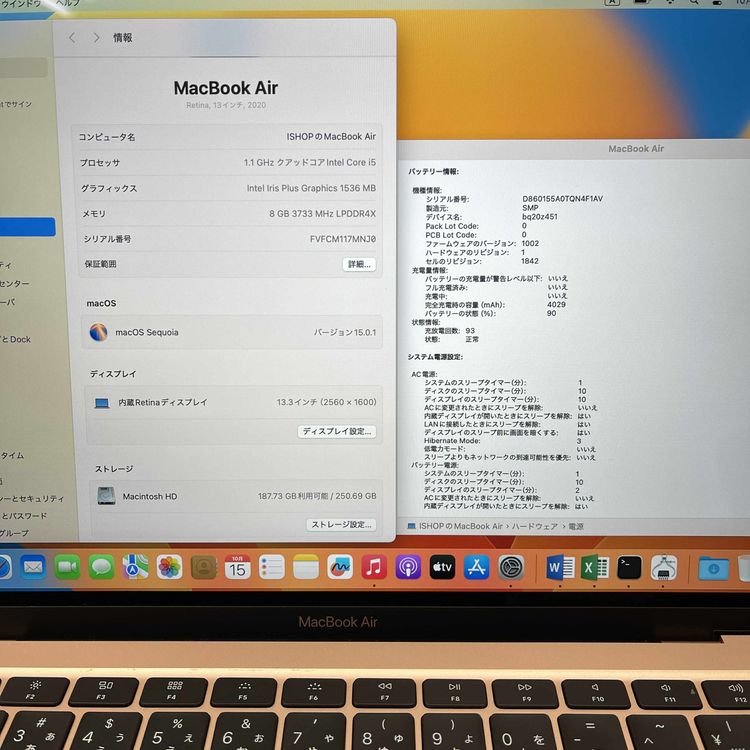Open the Mail app in the Dock
Screen dimensions: 750x750
point(33,567)
